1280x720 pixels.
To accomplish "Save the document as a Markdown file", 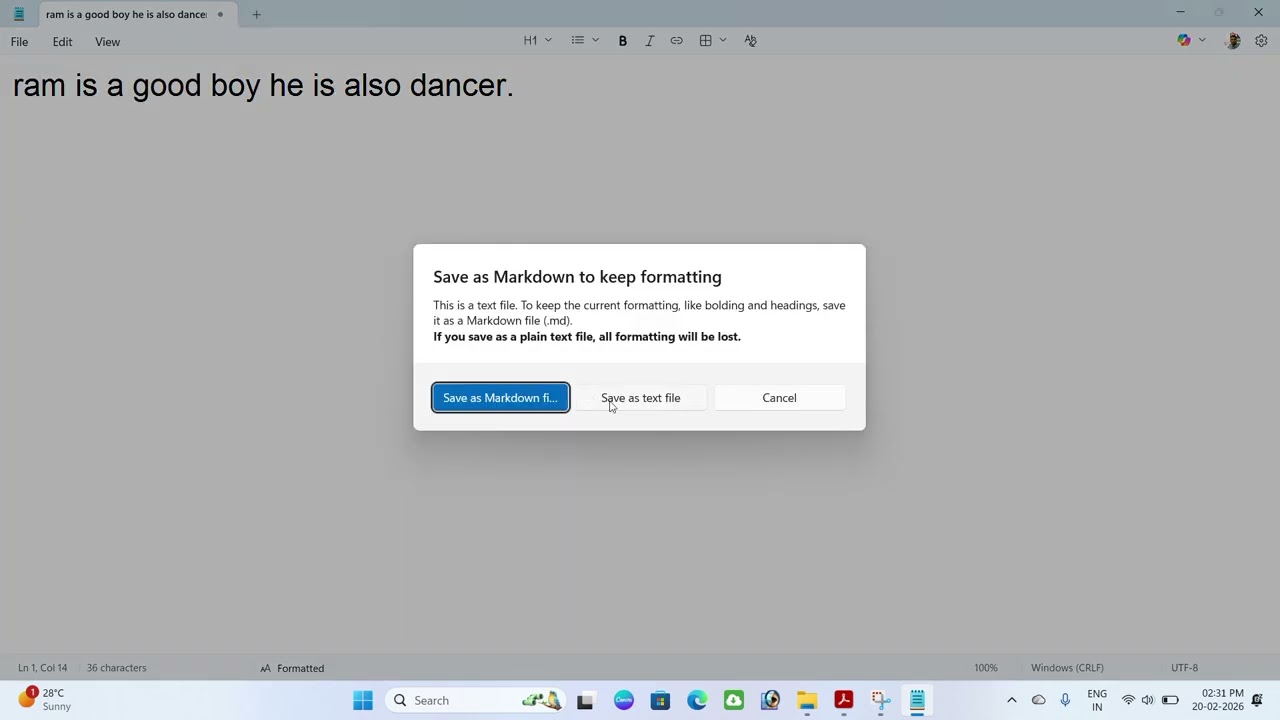I will 500,398.
